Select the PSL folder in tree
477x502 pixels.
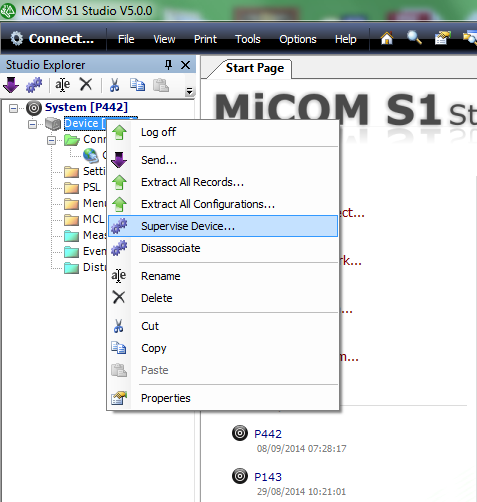tap(92, 187)
